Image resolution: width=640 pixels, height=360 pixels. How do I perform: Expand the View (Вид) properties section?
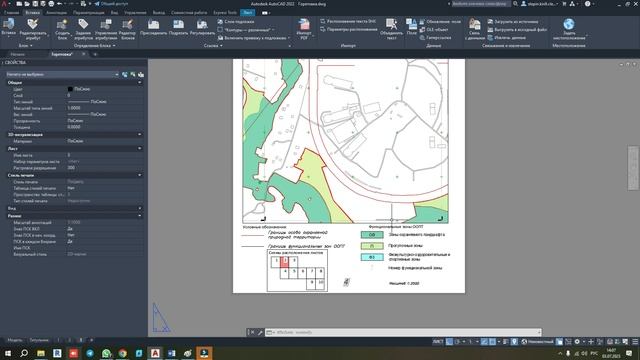tap(140, 208)
